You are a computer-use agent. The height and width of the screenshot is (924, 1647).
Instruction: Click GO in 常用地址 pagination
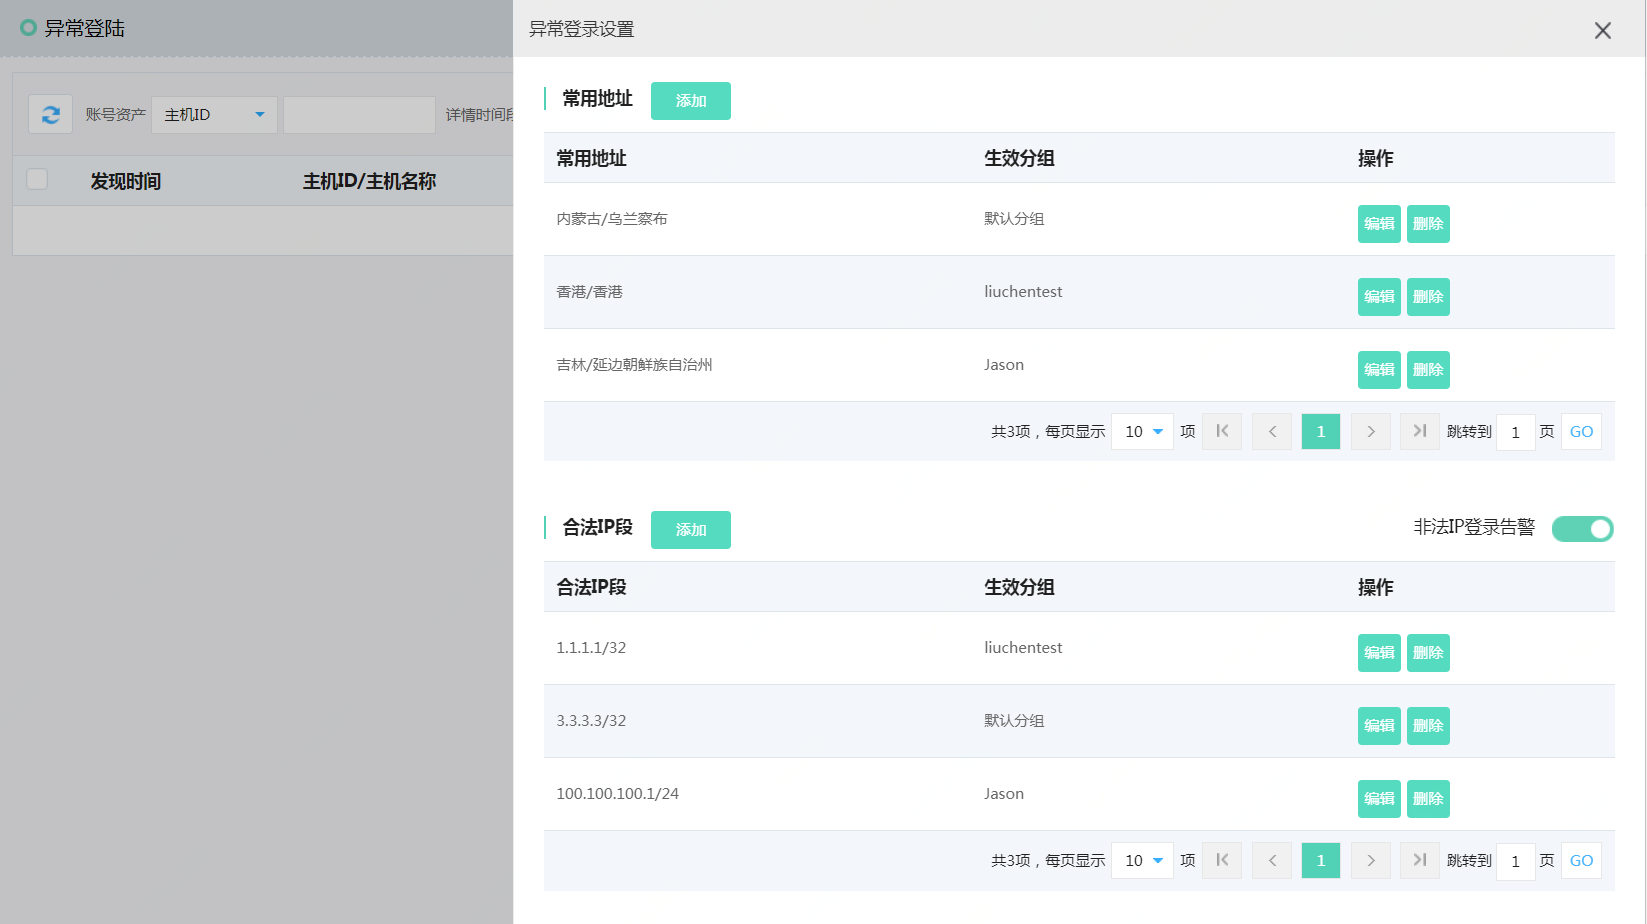[x=1581, y=431]
